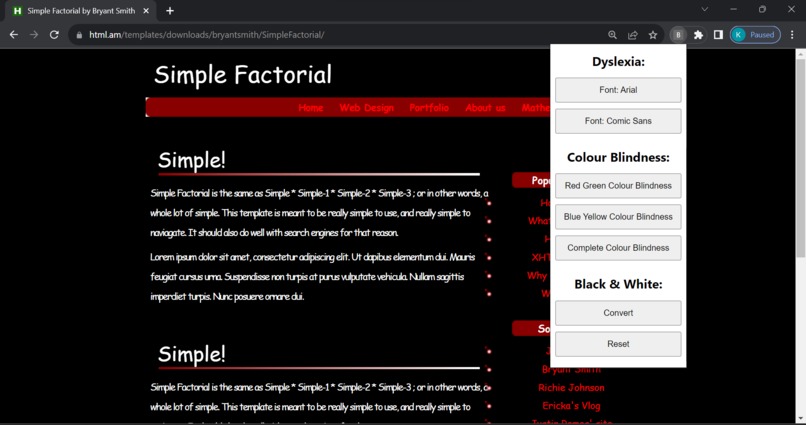Click the Convert black & white button
806x425 pixels.
(x=618, y=313)
